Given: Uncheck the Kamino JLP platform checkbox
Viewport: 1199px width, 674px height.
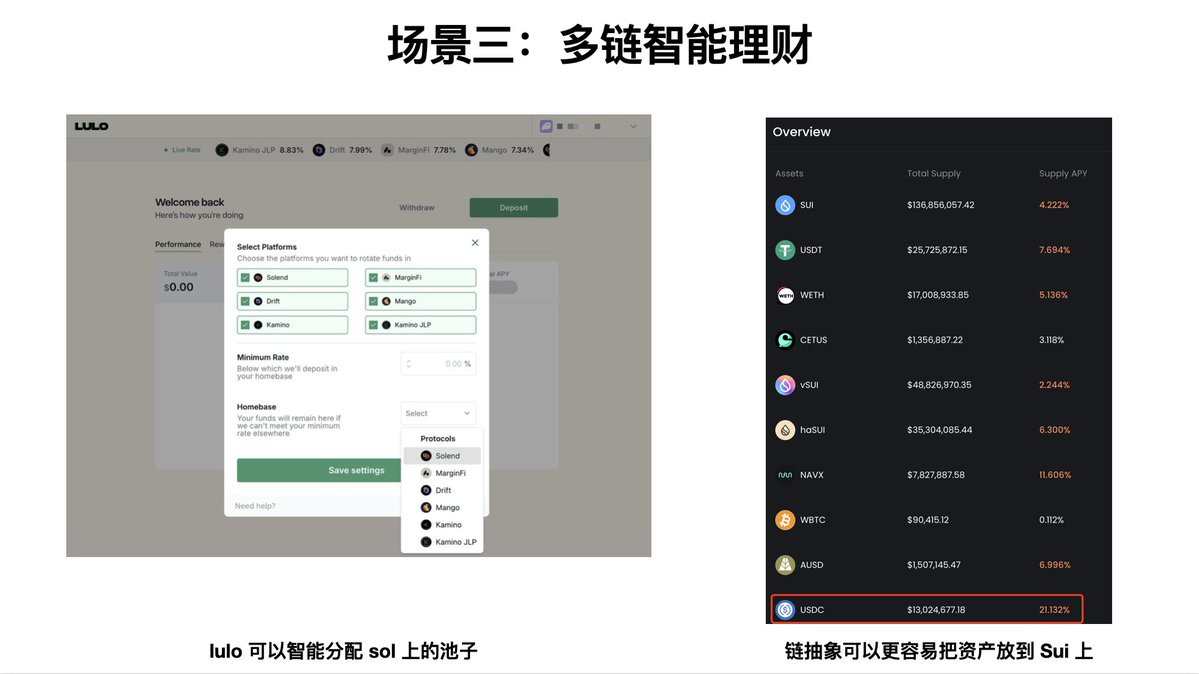Looking at the screenshot, I should 373,325.
